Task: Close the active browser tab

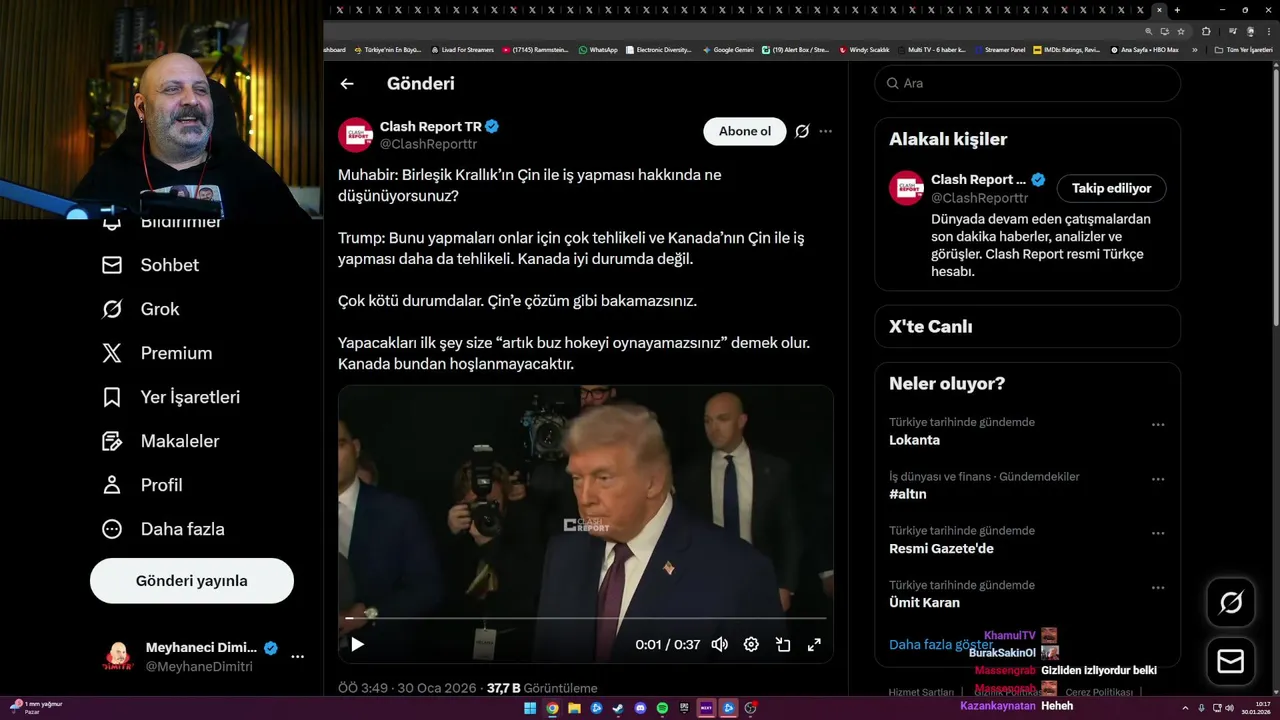Action: click(1159, 10)
